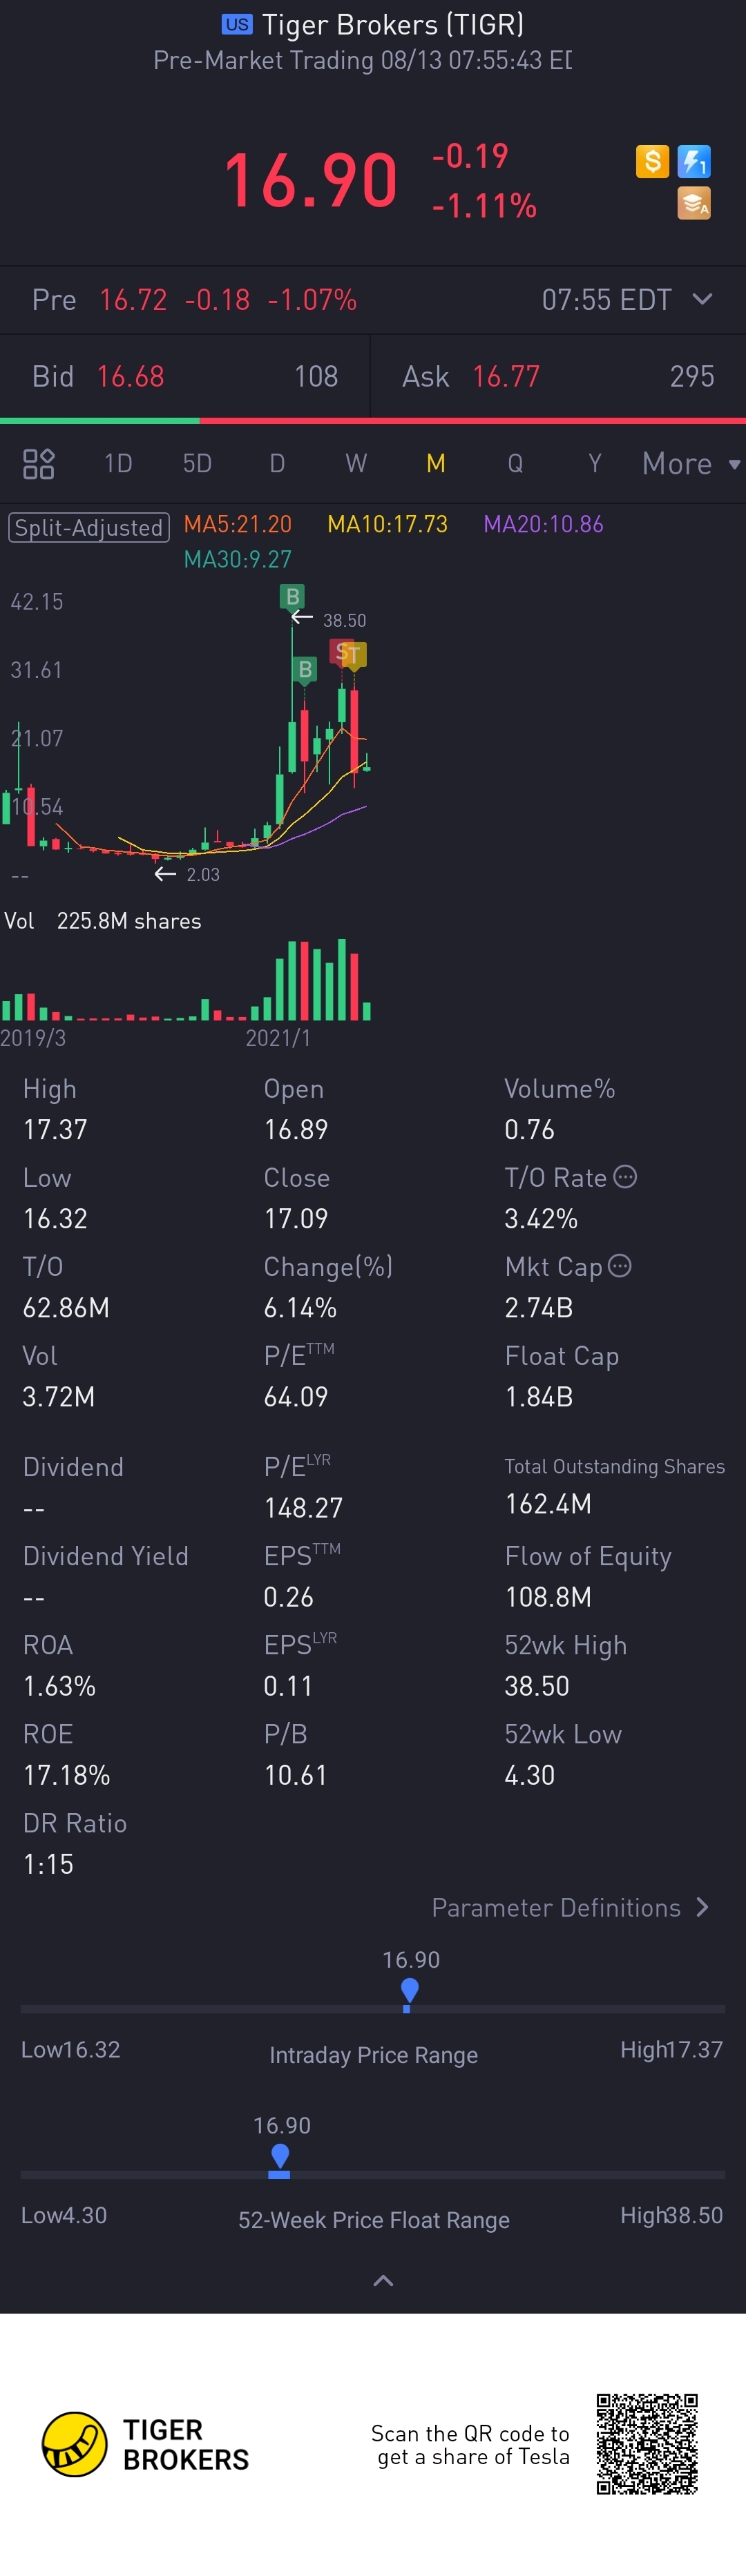Tap the yellow dollar sign badge
Image resolution: width=746 pixels, height=2576 pixels.
[652, 161]
